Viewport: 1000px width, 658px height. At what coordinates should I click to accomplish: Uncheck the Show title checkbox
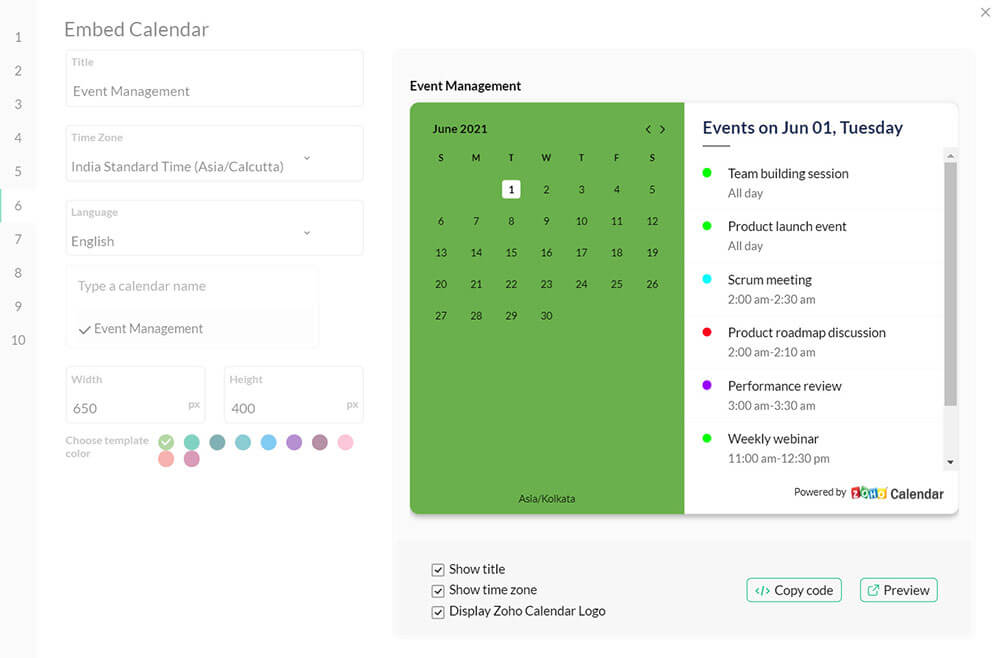[x=438, y=570]
